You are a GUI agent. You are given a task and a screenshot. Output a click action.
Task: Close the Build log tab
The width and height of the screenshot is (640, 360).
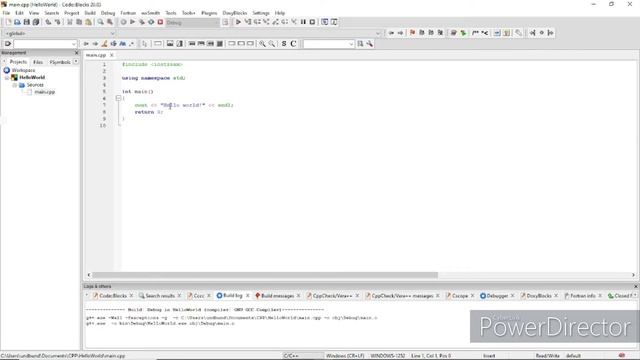pyautogui.click(x=247, y=296)
